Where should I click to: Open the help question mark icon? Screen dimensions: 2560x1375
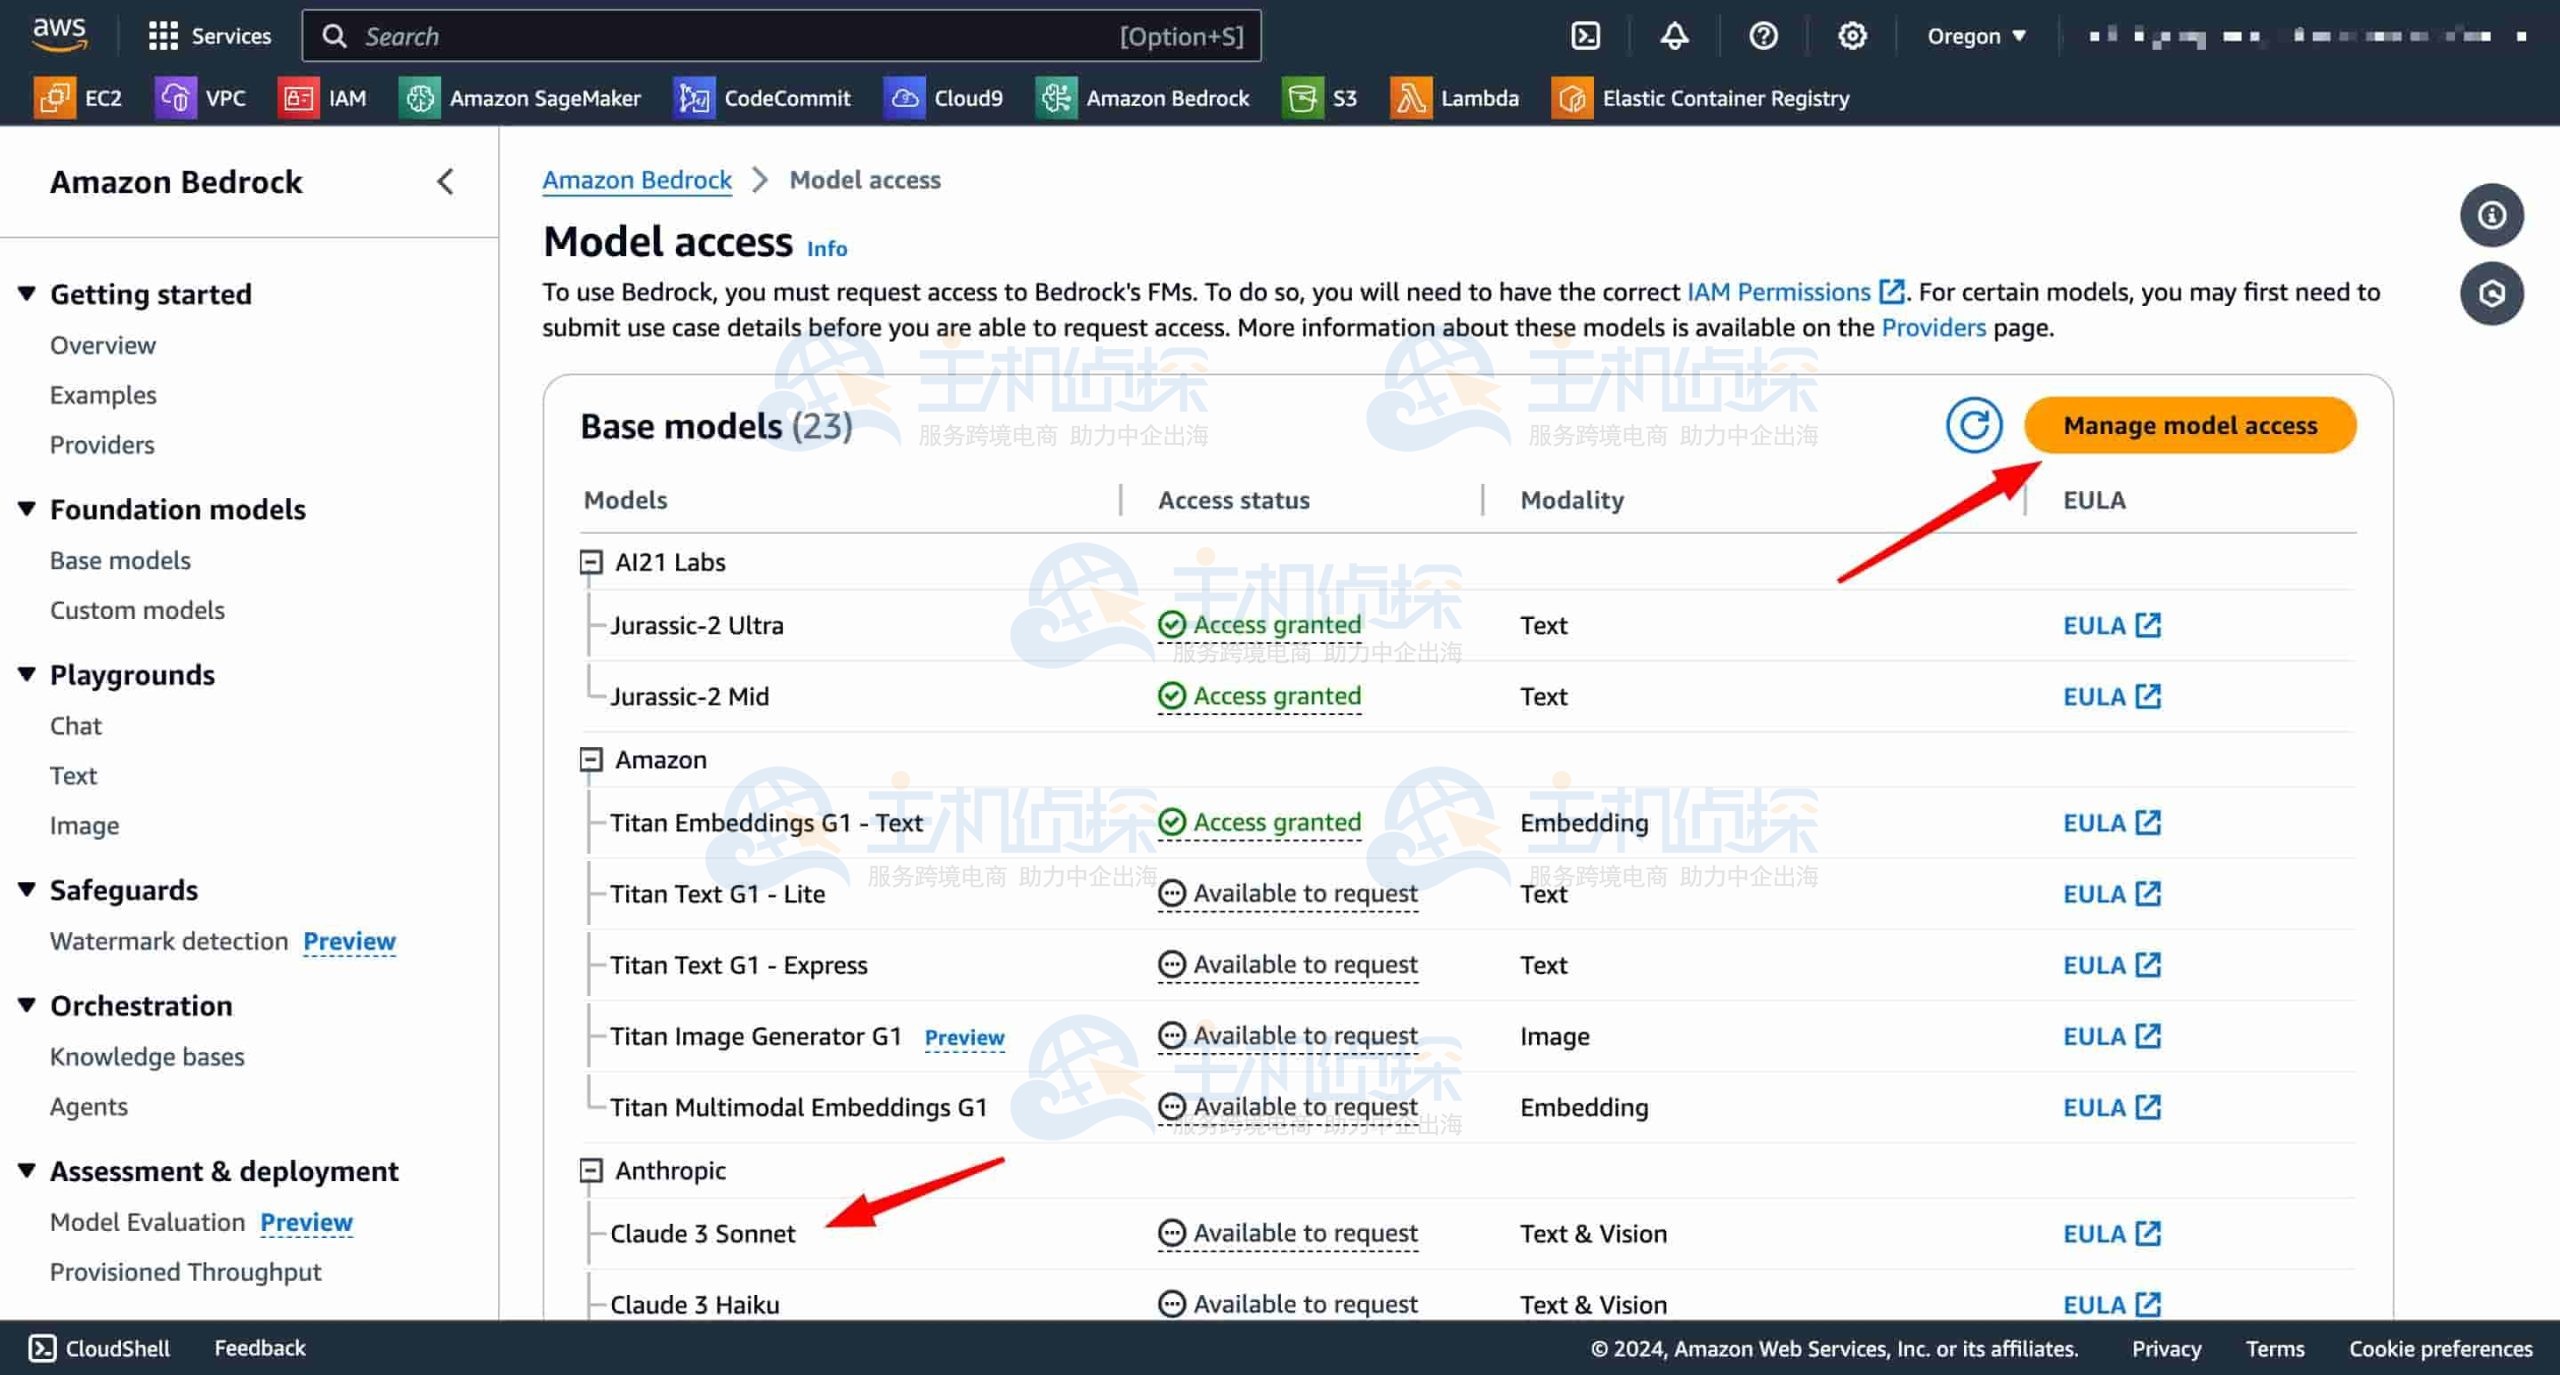click(1763, 36)
